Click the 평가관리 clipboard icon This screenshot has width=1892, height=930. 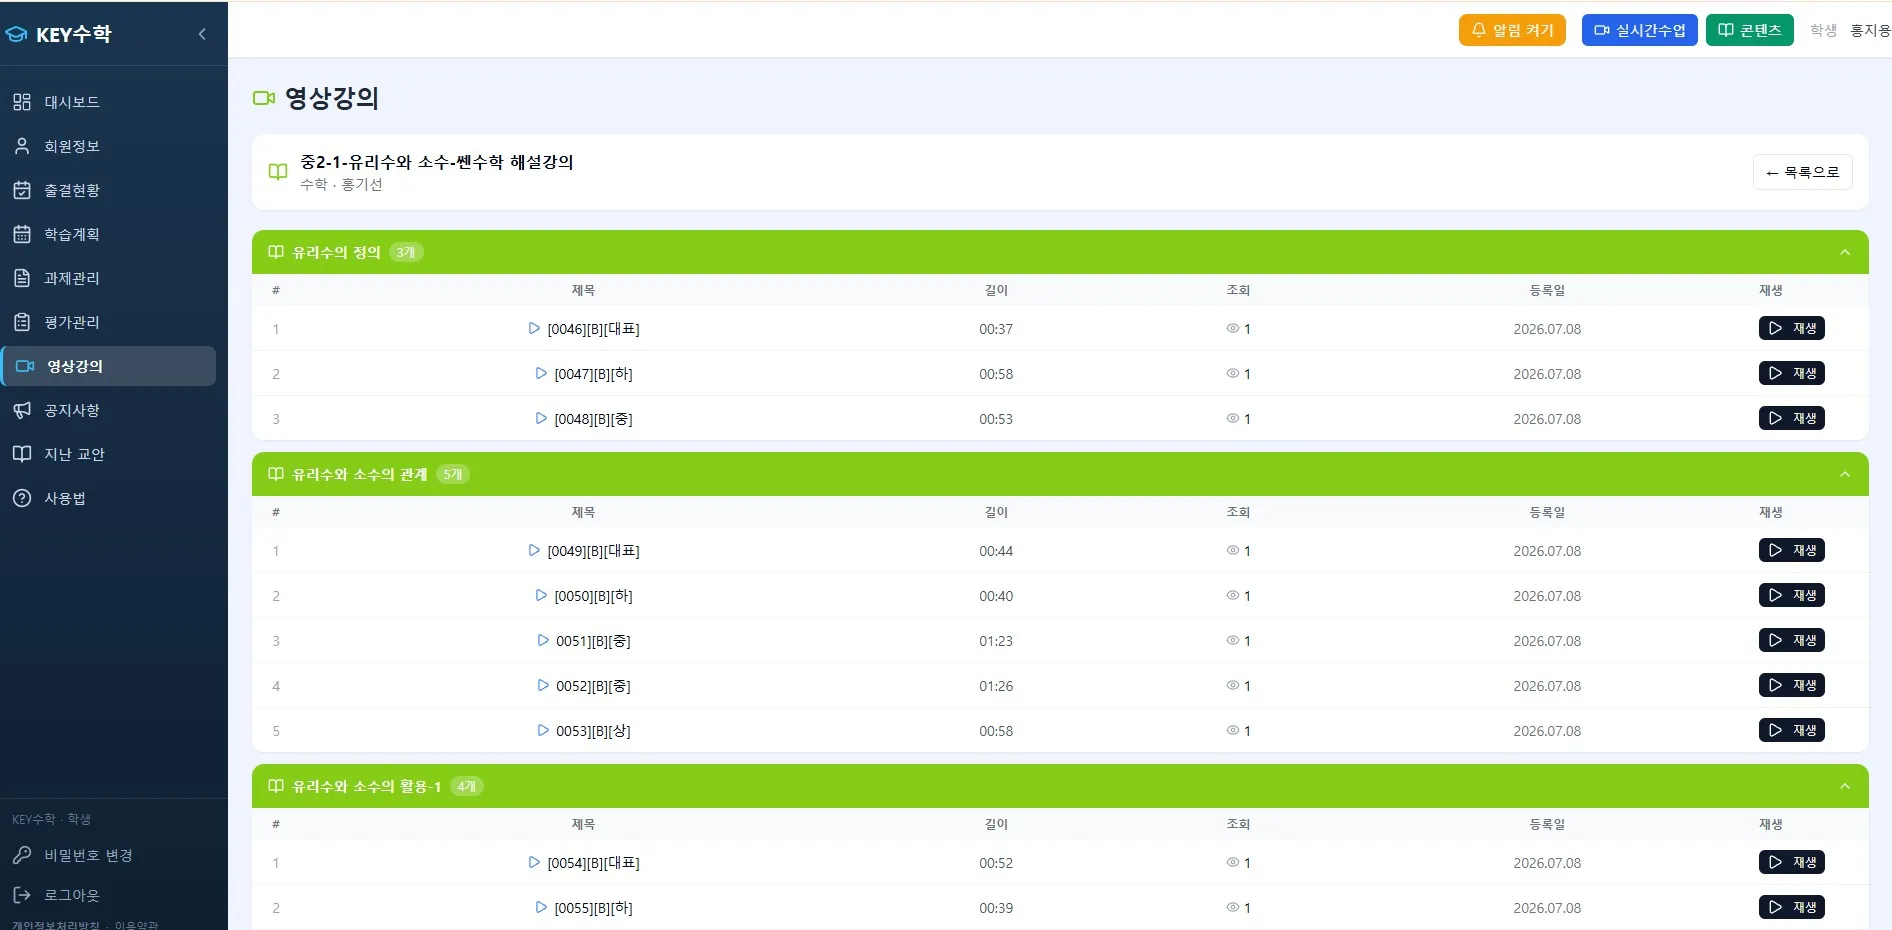click(x=22, y=322)
